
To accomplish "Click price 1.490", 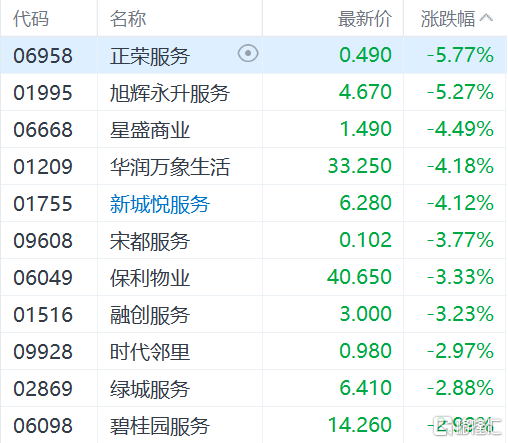I will pos(366,129).
